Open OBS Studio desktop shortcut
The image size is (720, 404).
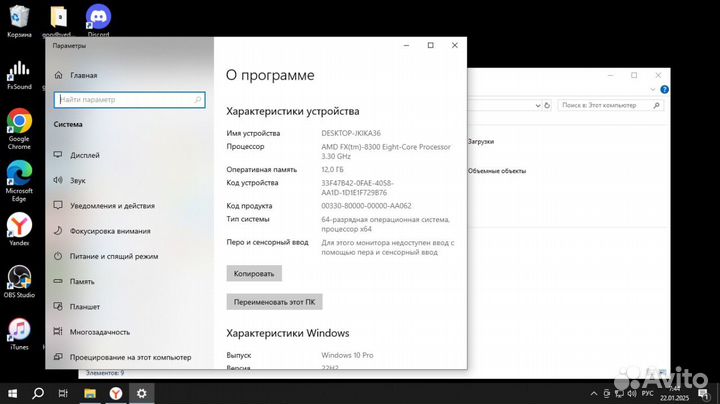point(19,281)
